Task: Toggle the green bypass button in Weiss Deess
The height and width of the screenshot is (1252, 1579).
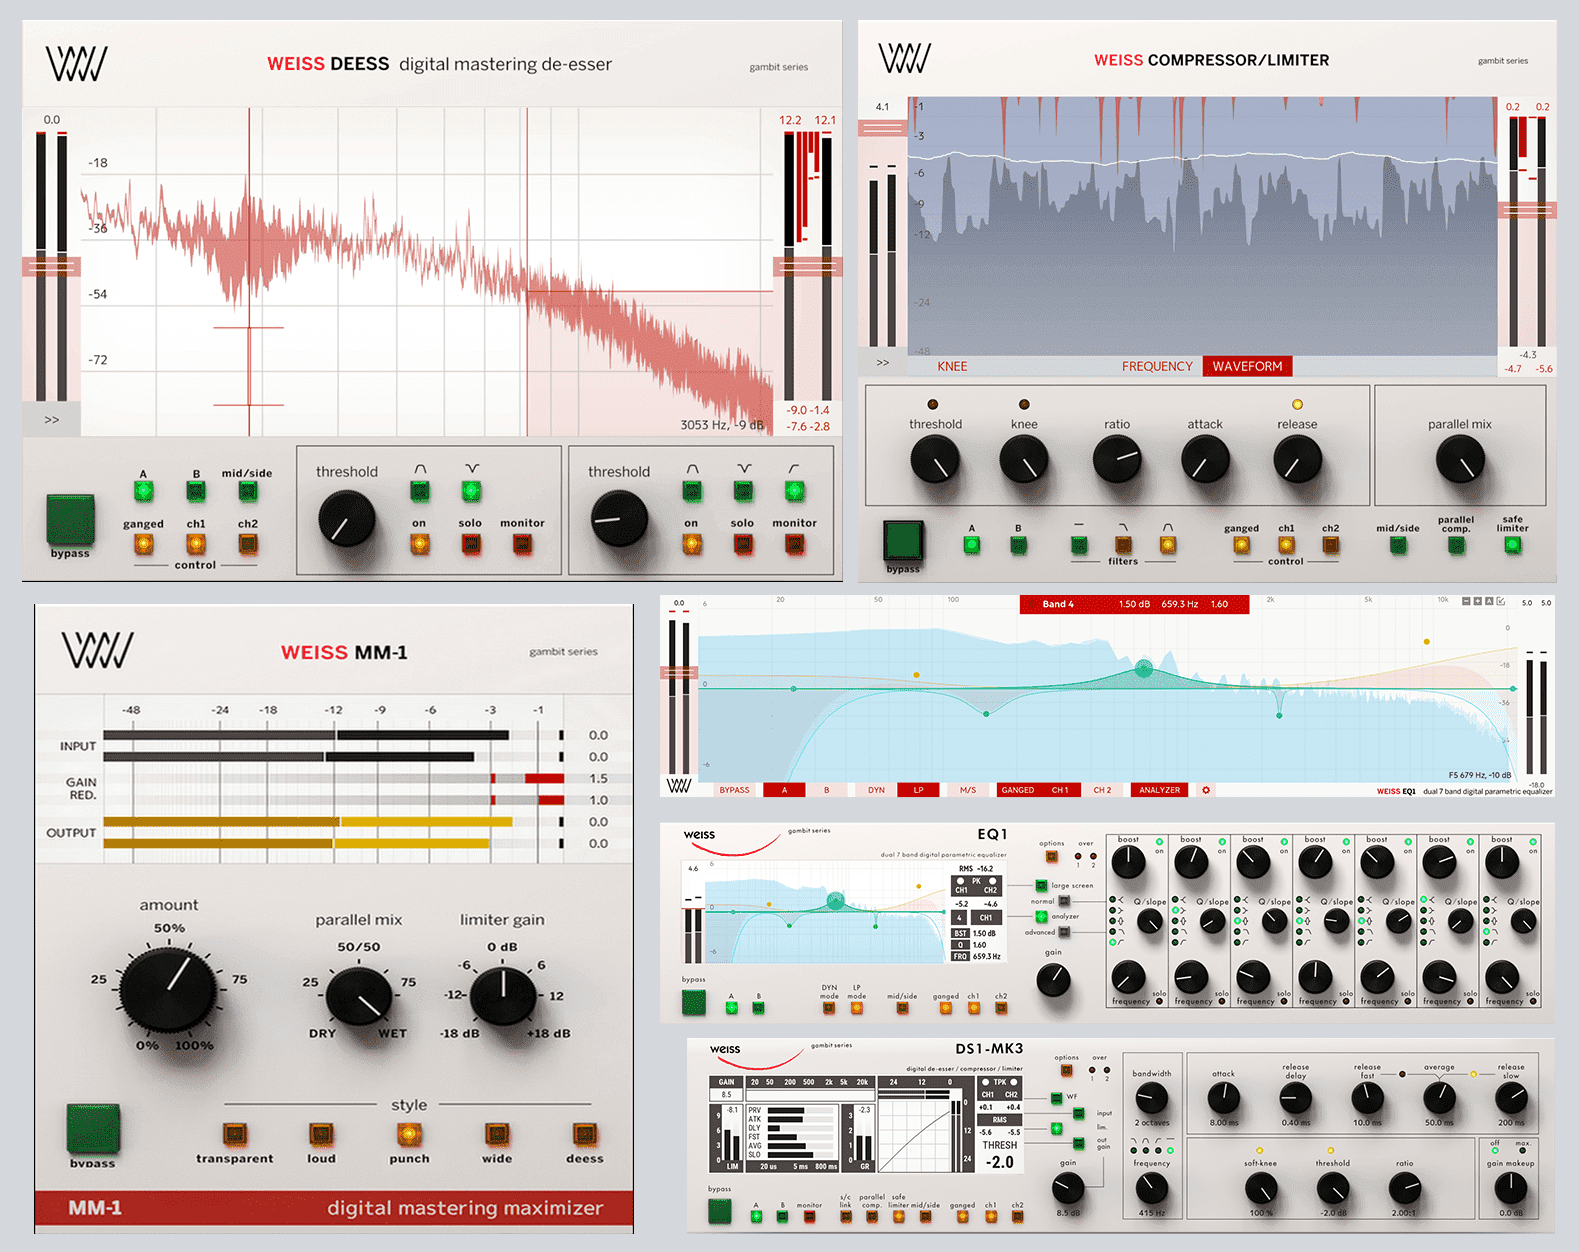Action: pyautogui.click(x=70, y=519)
